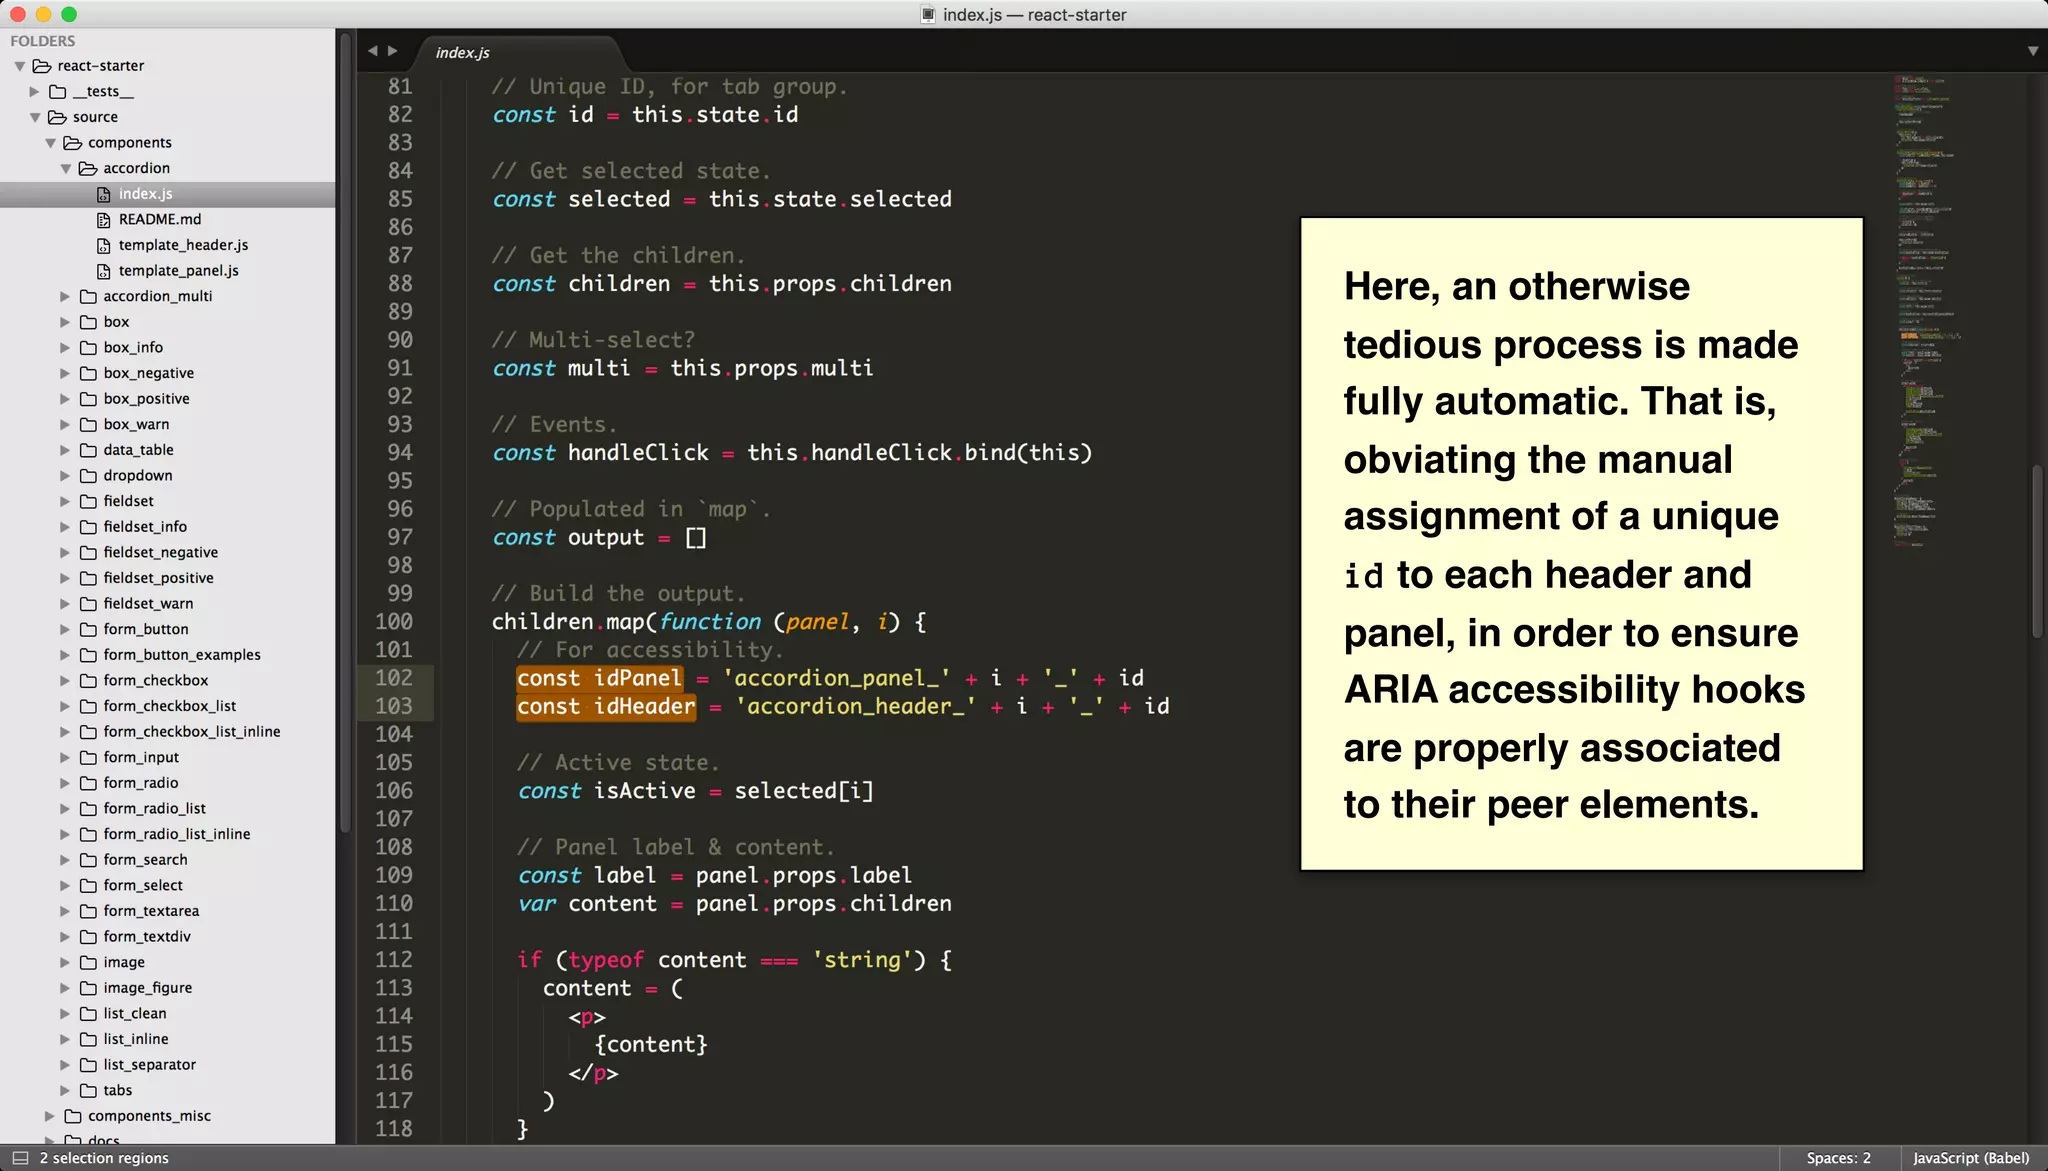Collapse the components folder
2048x1171 pixels.
pyautogui.click(x=50, y=143)
